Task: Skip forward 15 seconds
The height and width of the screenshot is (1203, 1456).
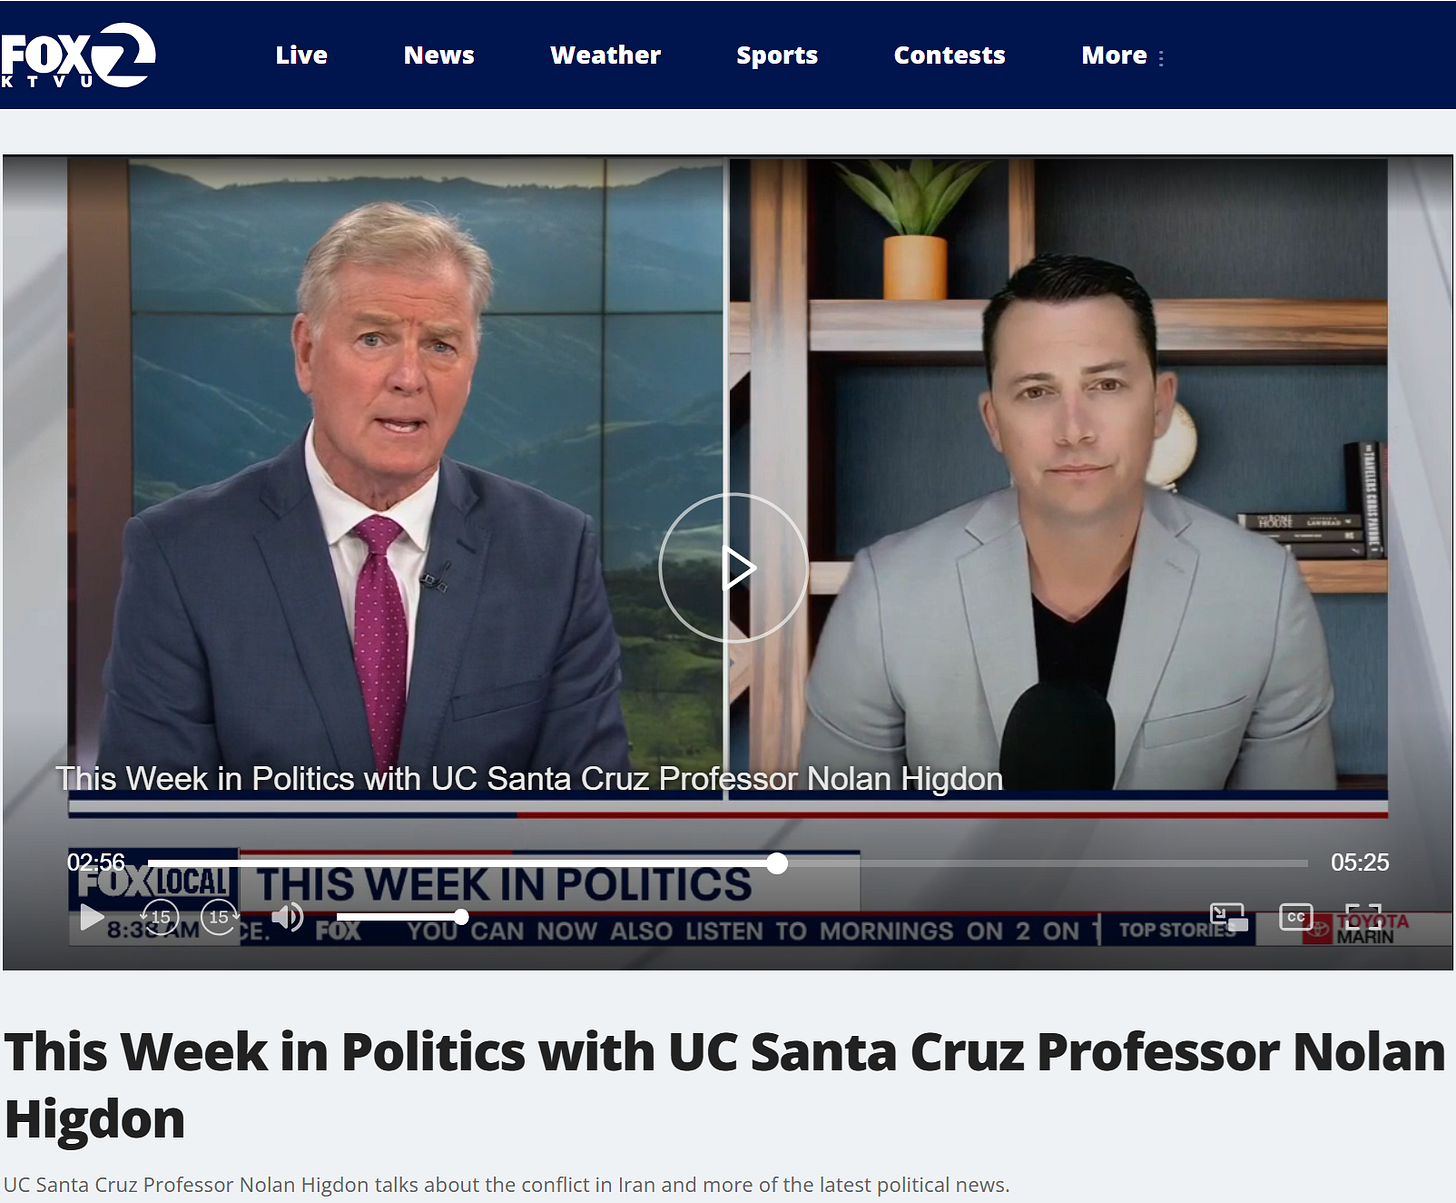Action: [220, 917]
